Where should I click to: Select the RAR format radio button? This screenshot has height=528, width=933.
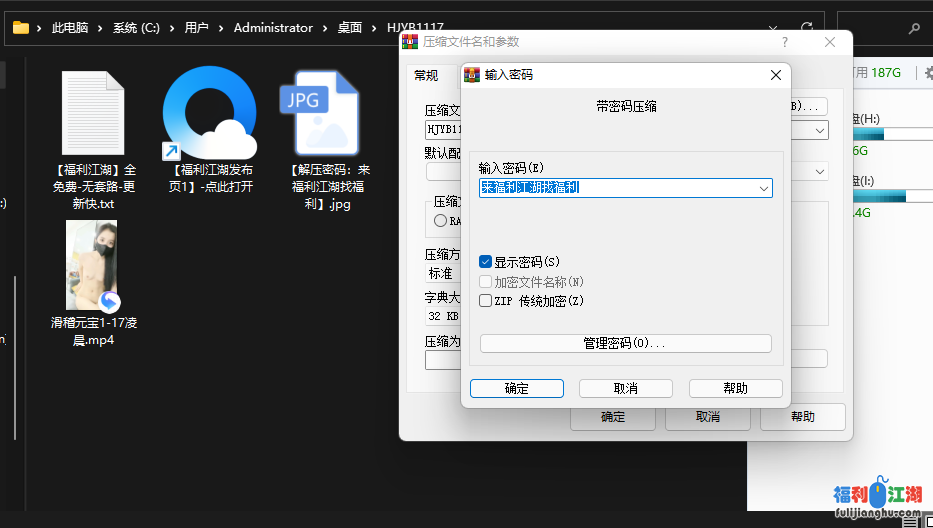point(441,221)
